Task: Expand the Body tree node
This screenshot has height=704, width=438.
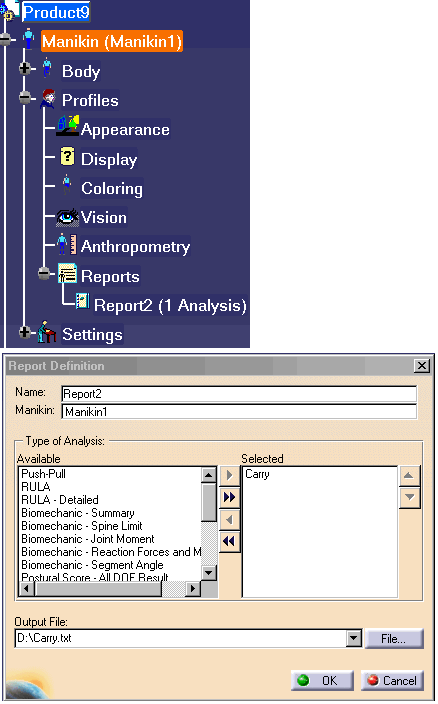Action: (x=26, y=68)
